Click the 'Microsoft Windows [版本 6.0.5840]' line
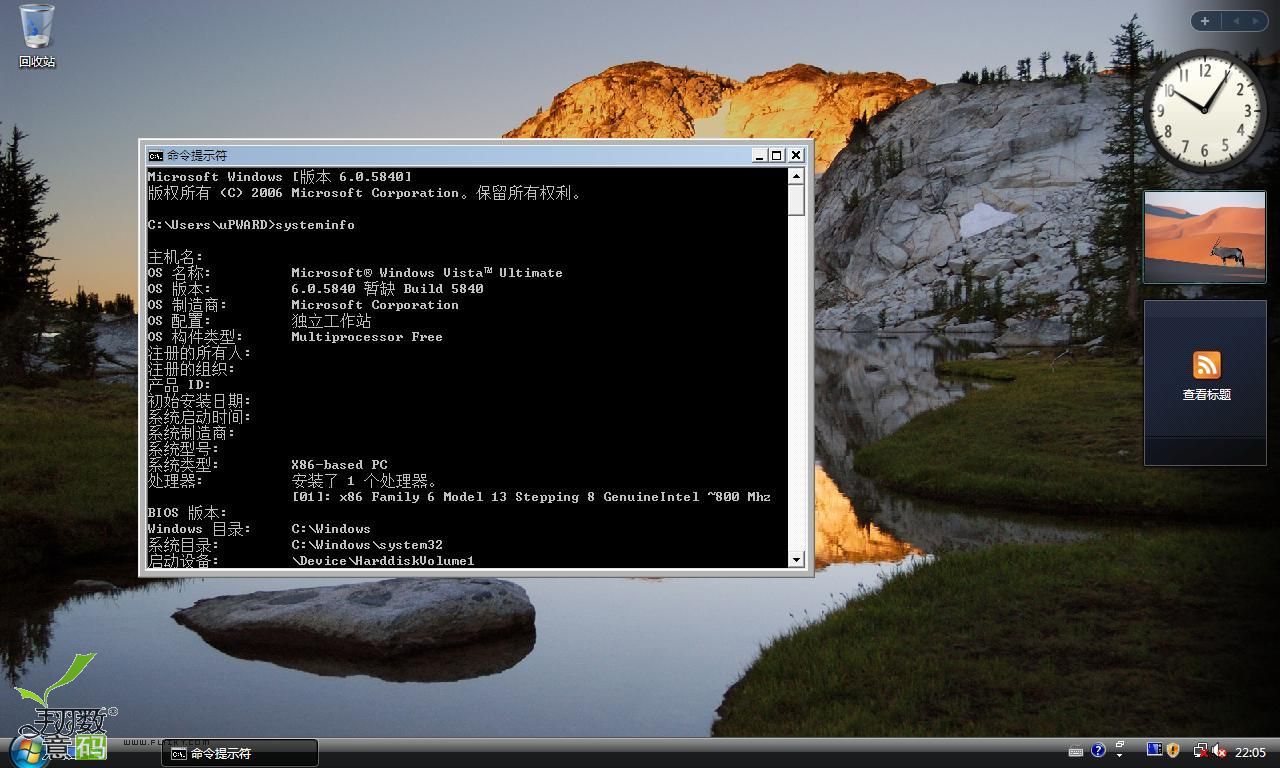 point(280,177)
